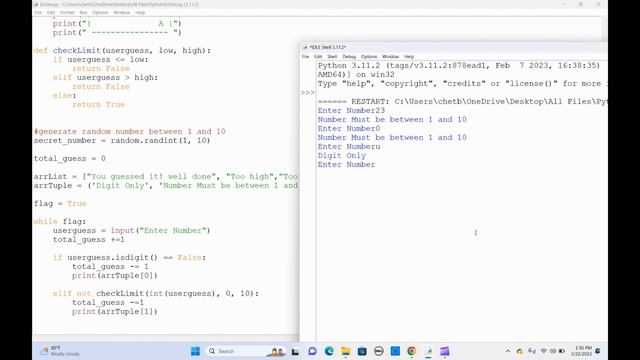The height and width of the screenshot is (360, 640).
Task: Open the clock and date in the taskbar
Action: [x=582, y=351]
